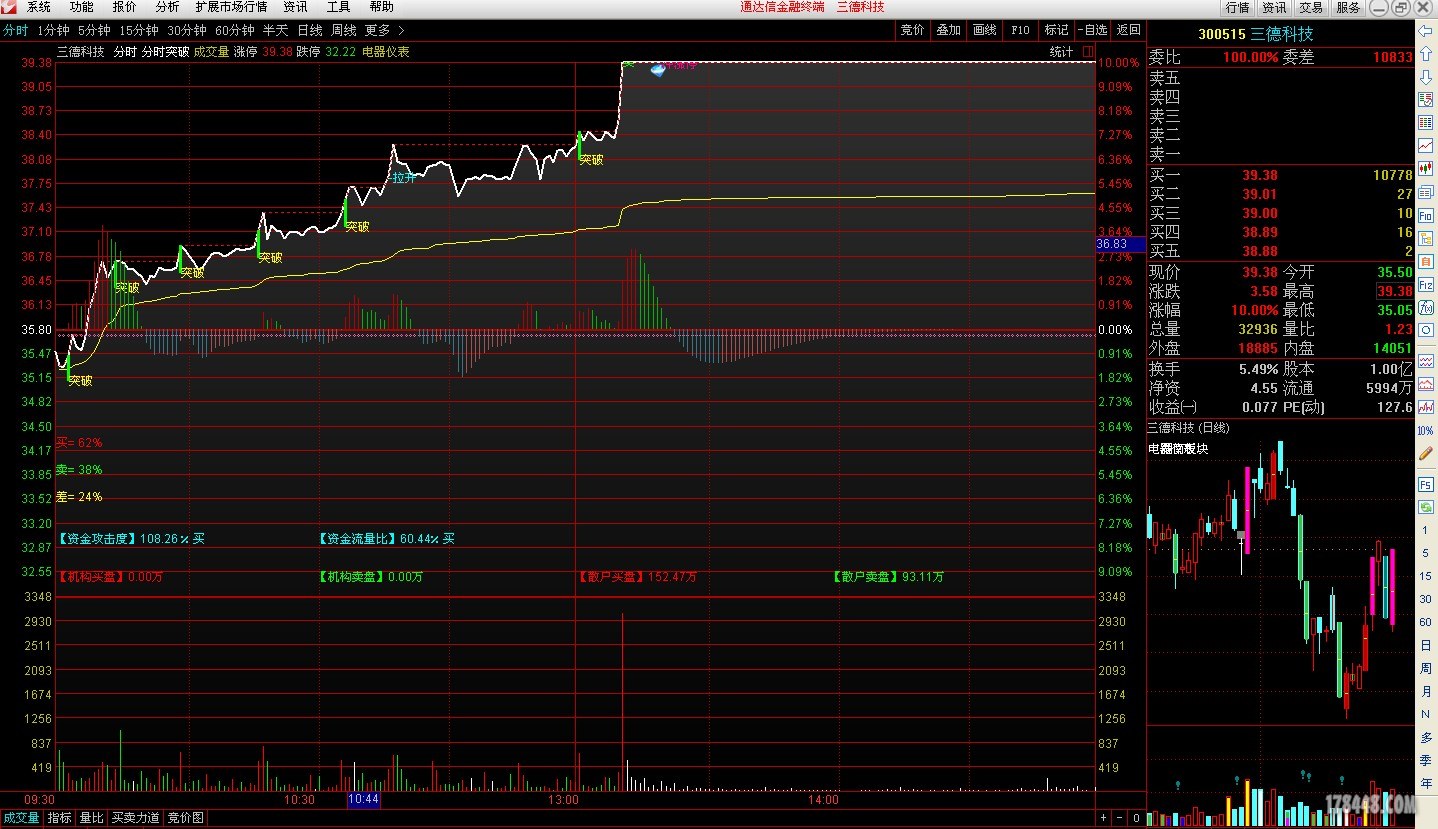Click the minus zoom button under daily chart

1120,819
